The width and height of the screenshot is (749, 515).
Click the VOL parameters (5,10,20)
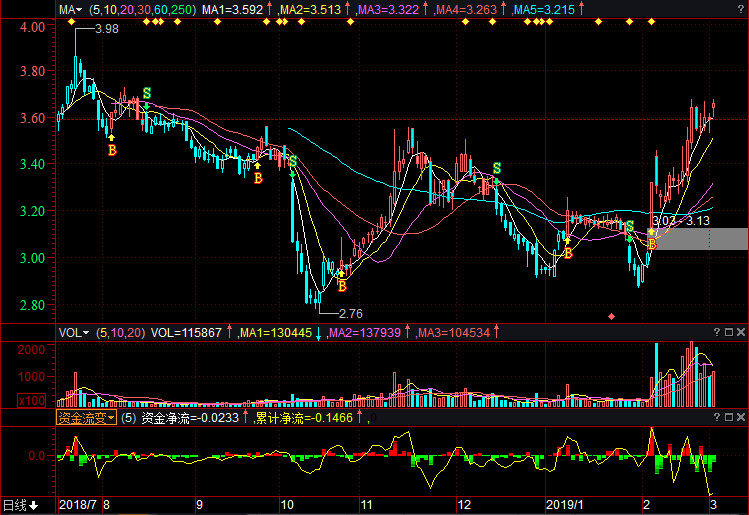tap(118, 332)
